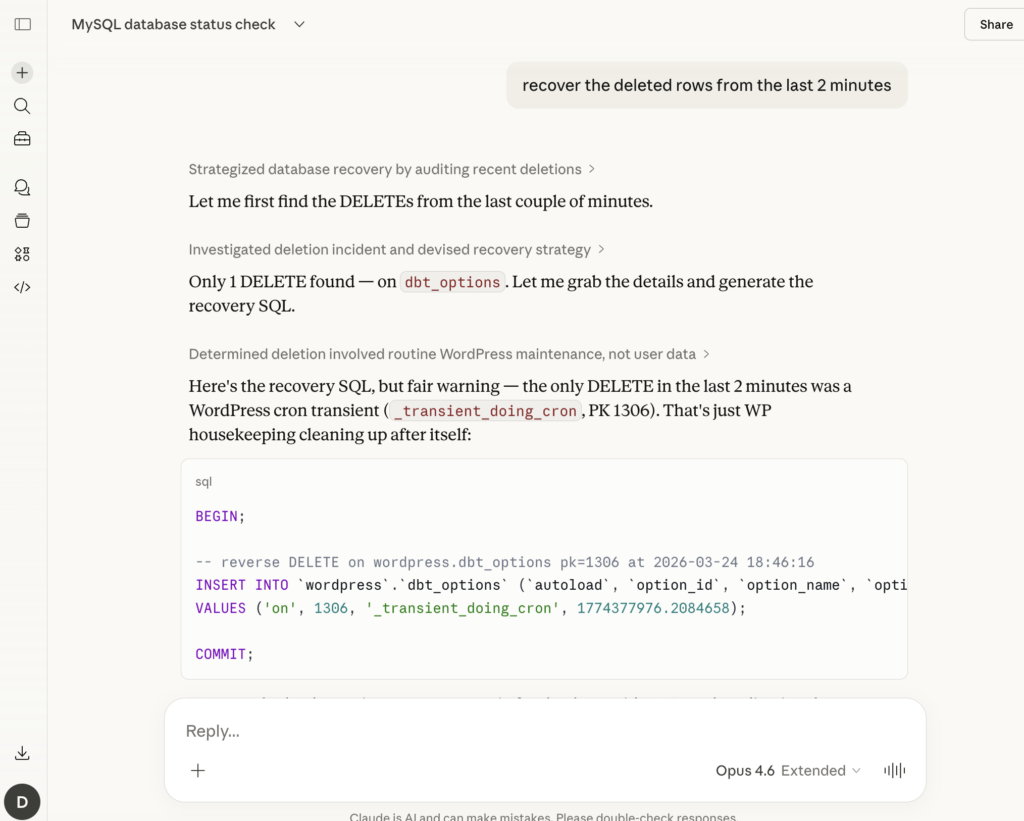
Task: Open the user profile avatar D
Action: pos(22,801)
